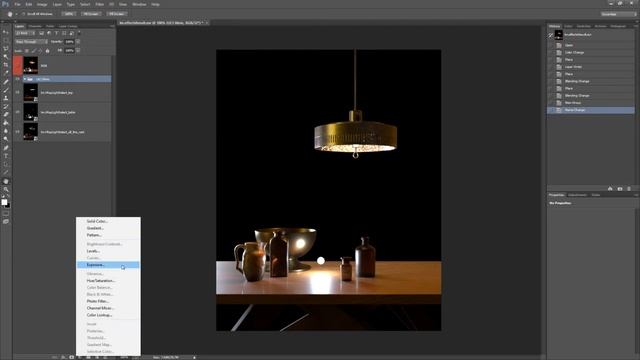Create new snapshot in History panel
This screenshot has height=360, width=640.
click(x=620, y=189)
